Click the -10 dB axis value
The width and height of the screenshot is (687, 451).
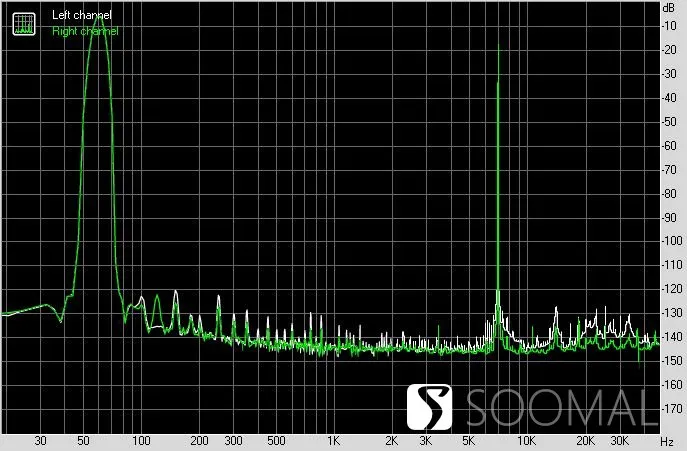click(669, 25)
